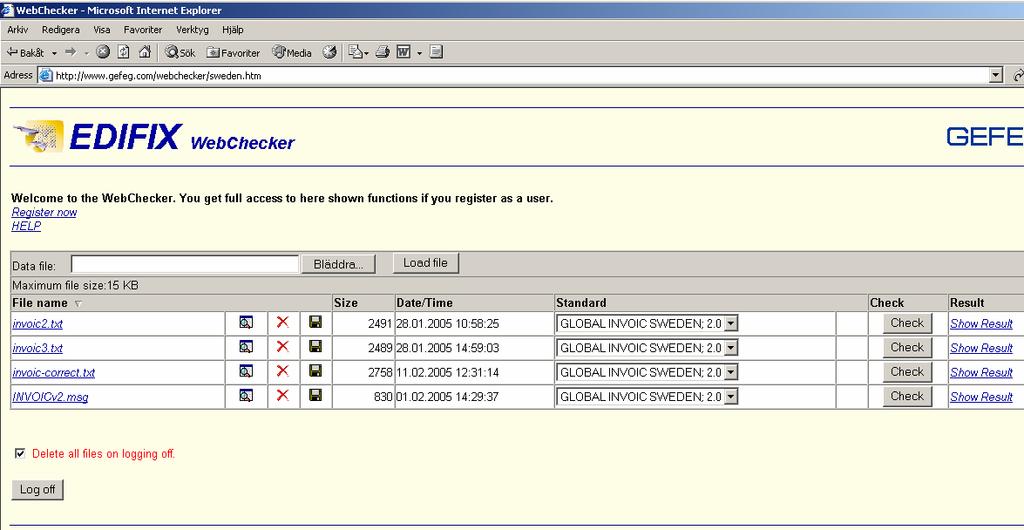Save invoic3.txt using floppy disk icon

315,347
